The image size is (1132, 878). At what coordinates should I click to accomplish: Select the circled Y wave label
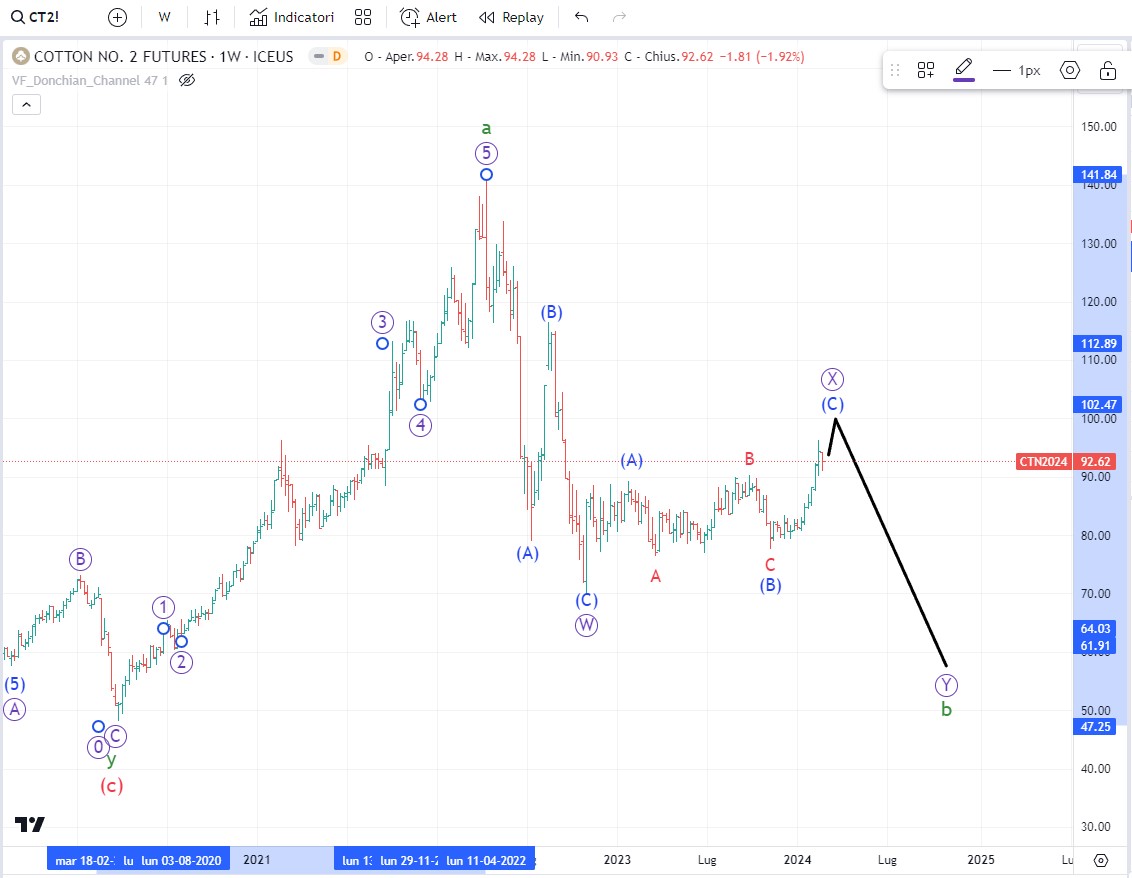(x=946, y=685)
